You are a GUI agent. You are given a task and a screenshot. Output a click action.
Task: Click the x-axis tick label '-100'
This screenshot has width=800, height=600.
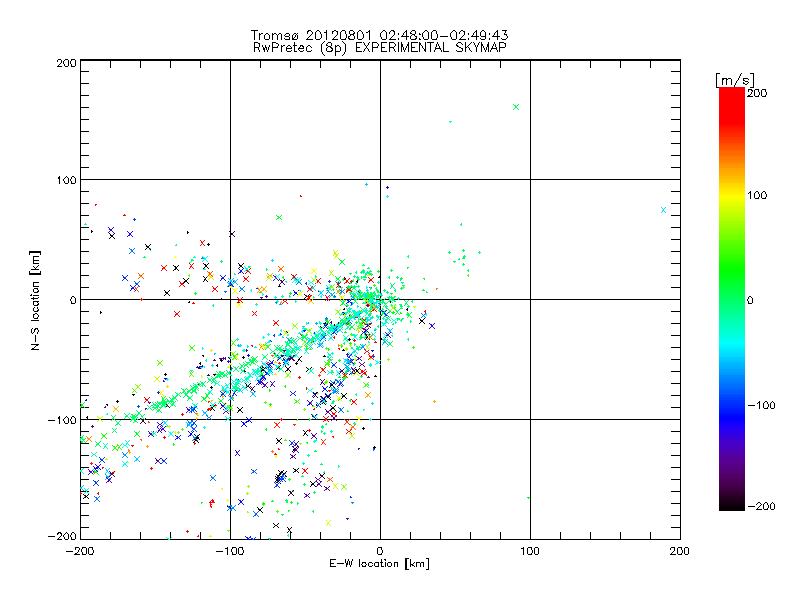point(230,551)
